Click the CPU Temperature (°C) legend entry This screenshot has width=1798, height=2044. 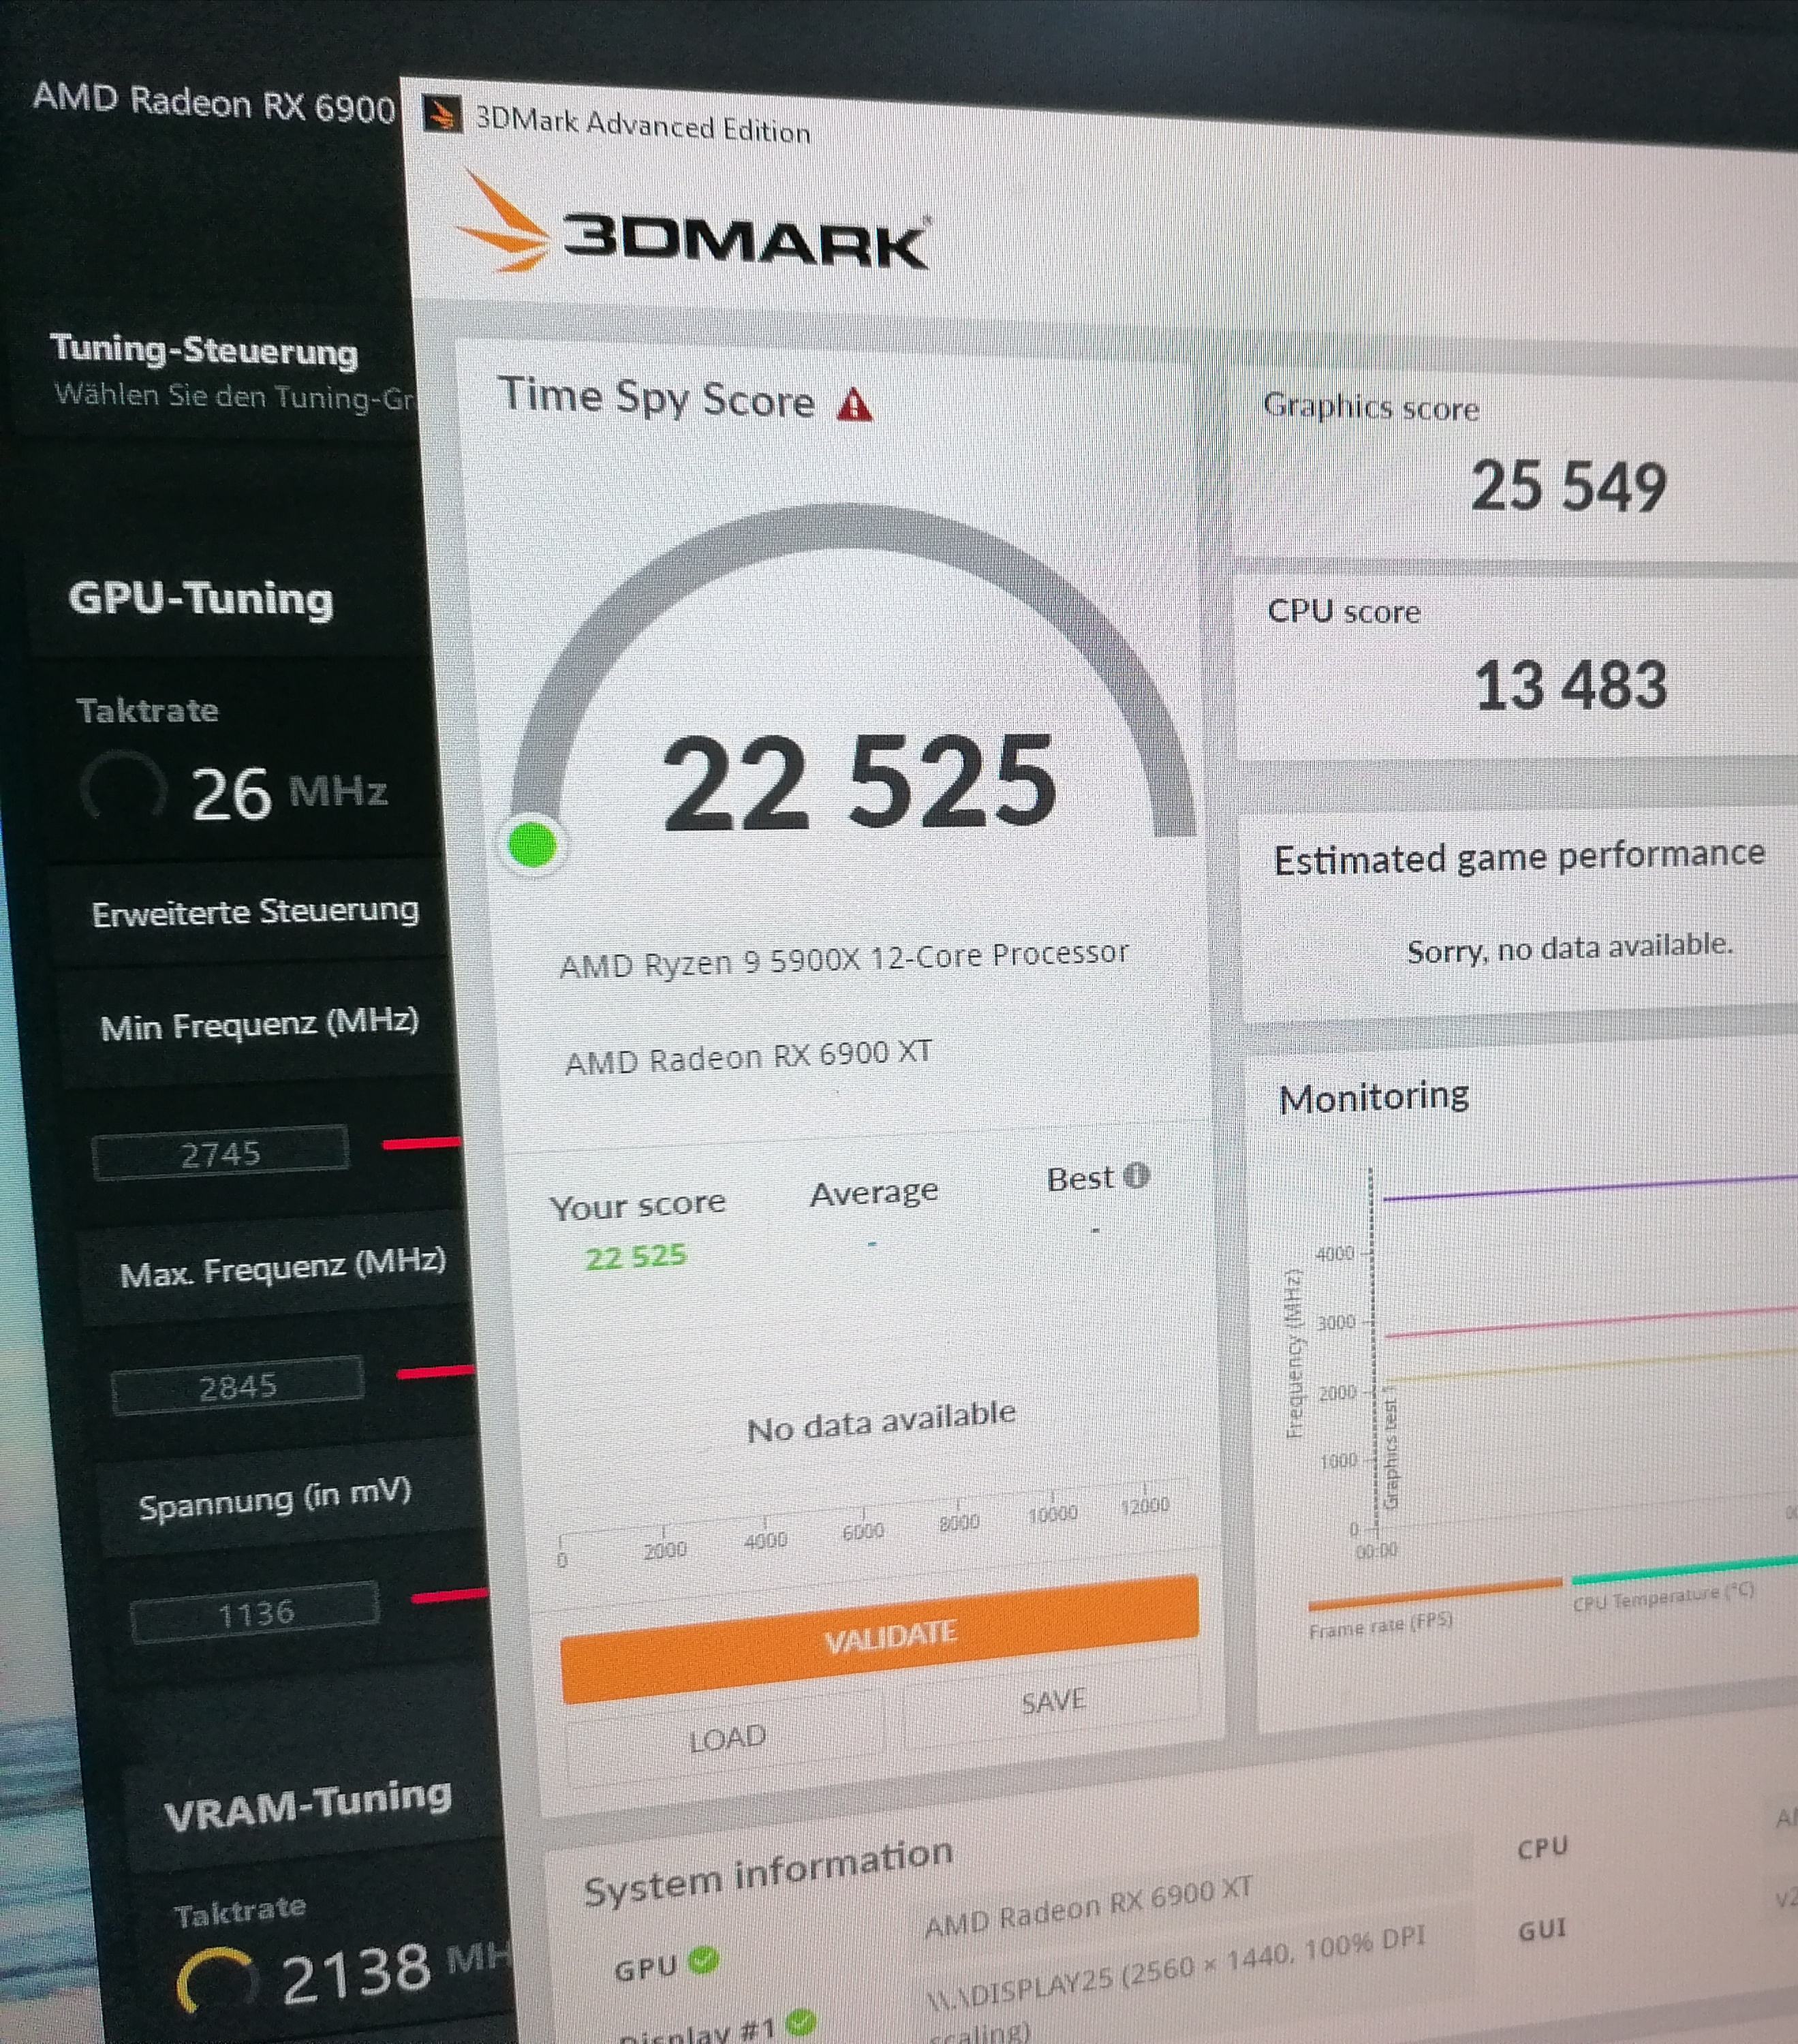tap(1663, 1597)
